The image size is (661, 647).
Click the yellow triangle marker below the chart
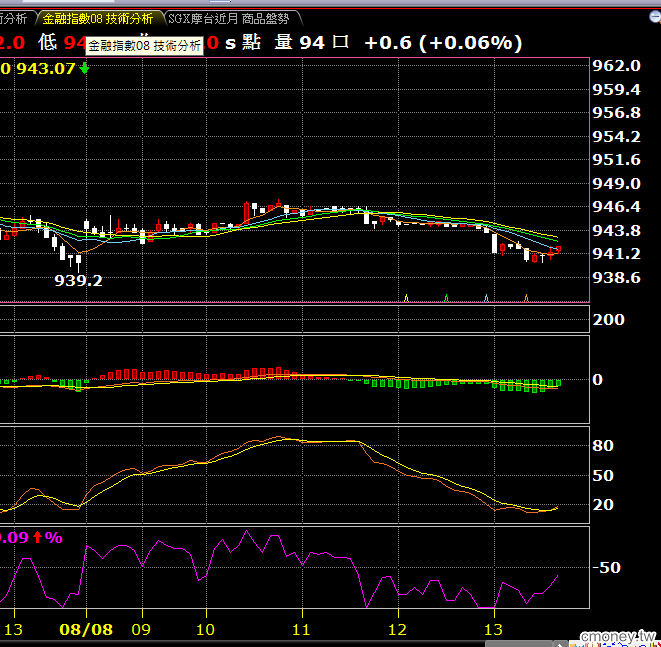point(406,298)
